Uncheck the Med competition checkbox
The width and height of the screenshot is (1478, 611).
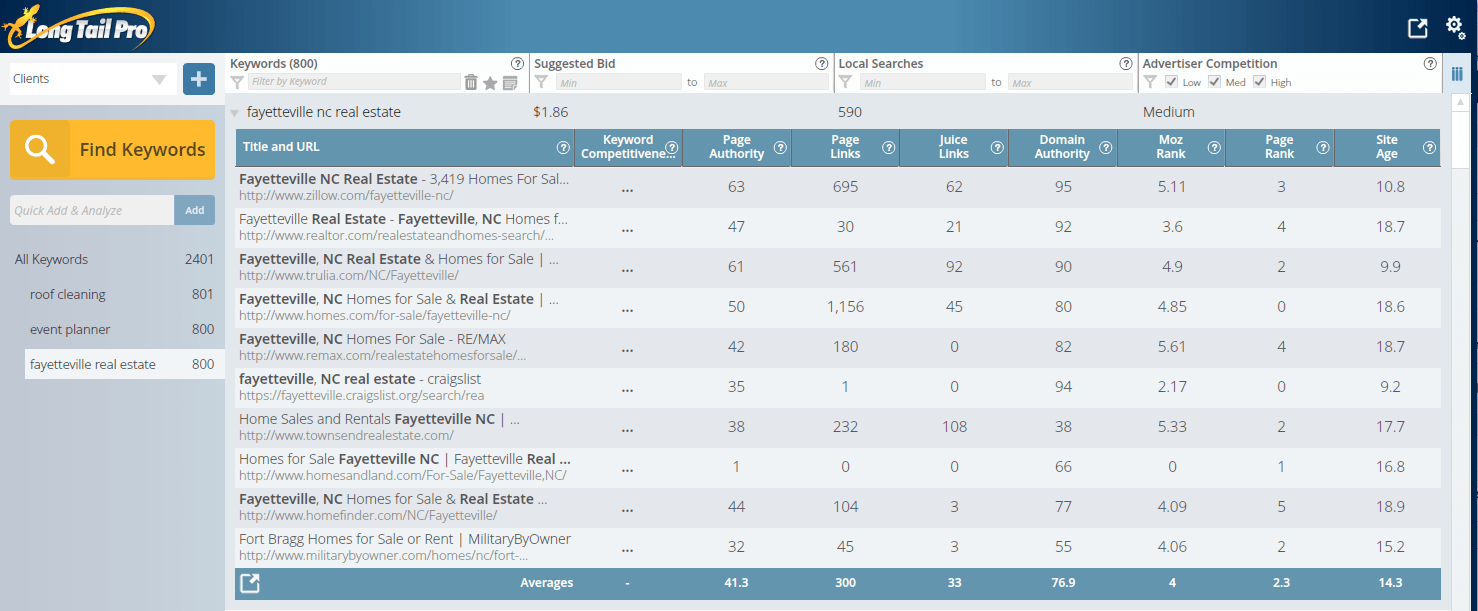(x=1215, y=82)
